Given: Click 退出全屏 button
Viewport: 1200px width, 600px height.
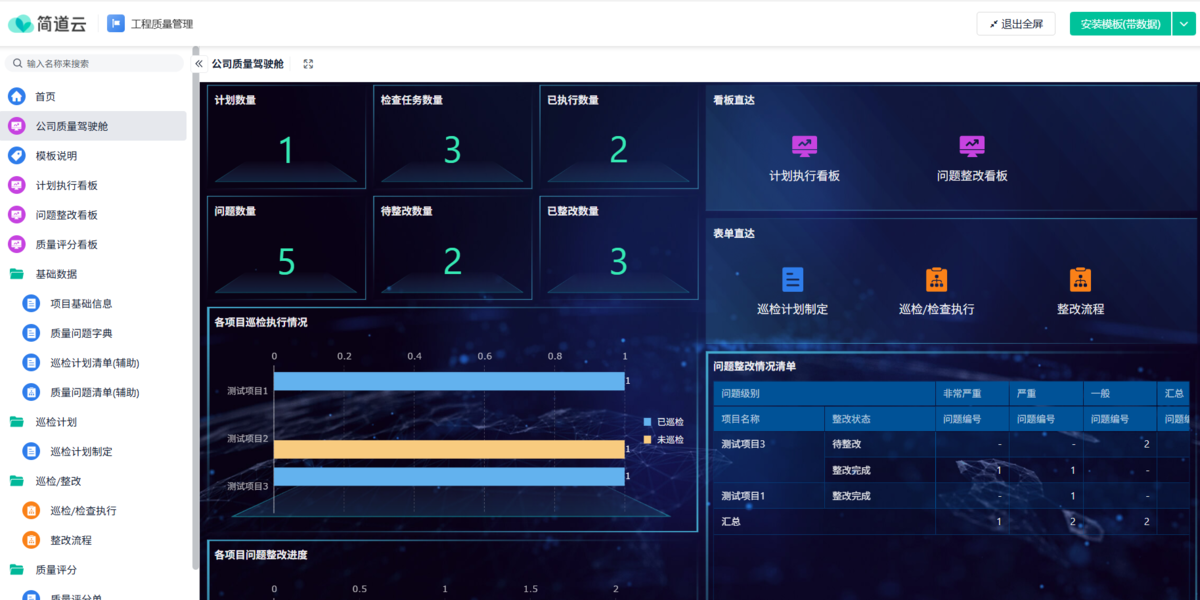Looking at the screenshot, I should (x=1016, y=24).
